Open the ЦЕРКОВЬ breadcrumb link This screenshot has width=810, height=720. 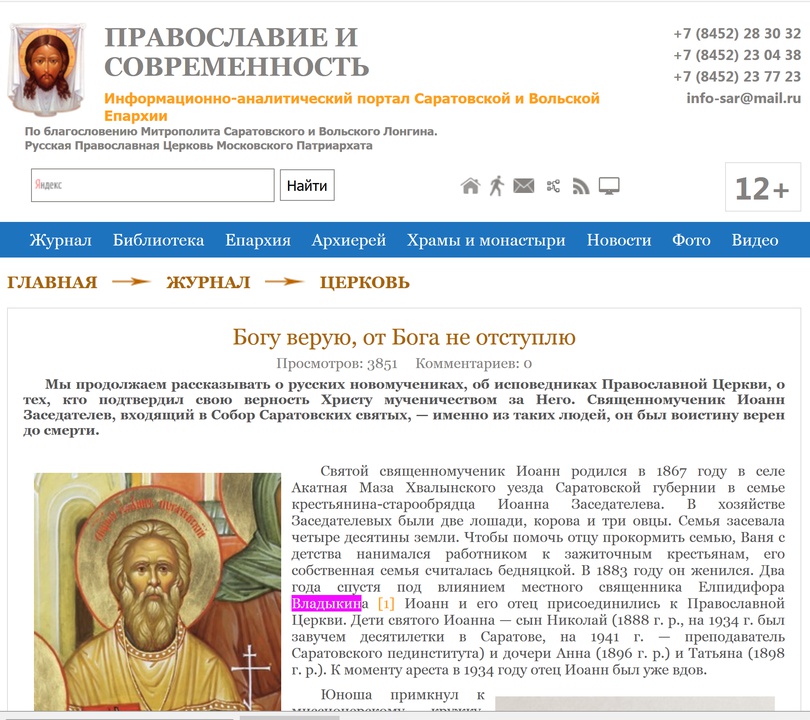(365, 283)
